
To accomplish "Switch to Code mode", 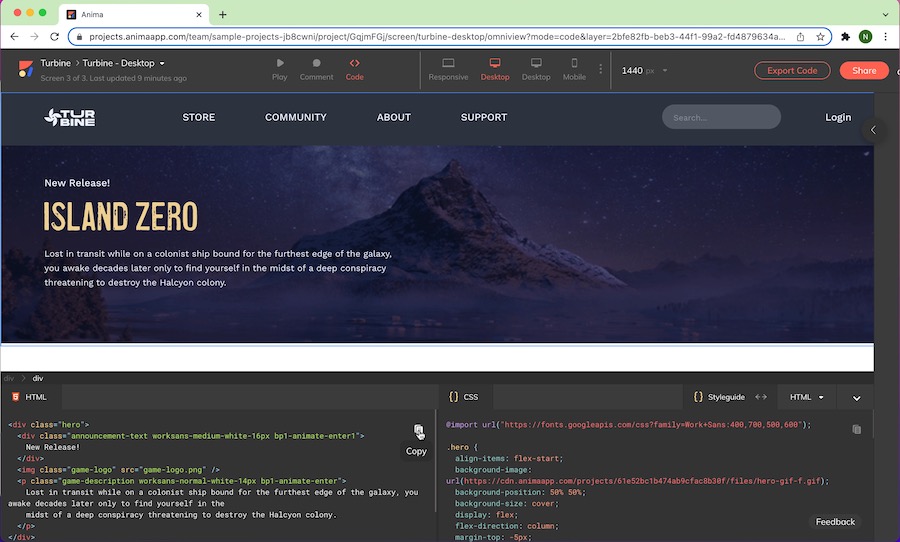I will pyautogui.click(x=354, y=64).
